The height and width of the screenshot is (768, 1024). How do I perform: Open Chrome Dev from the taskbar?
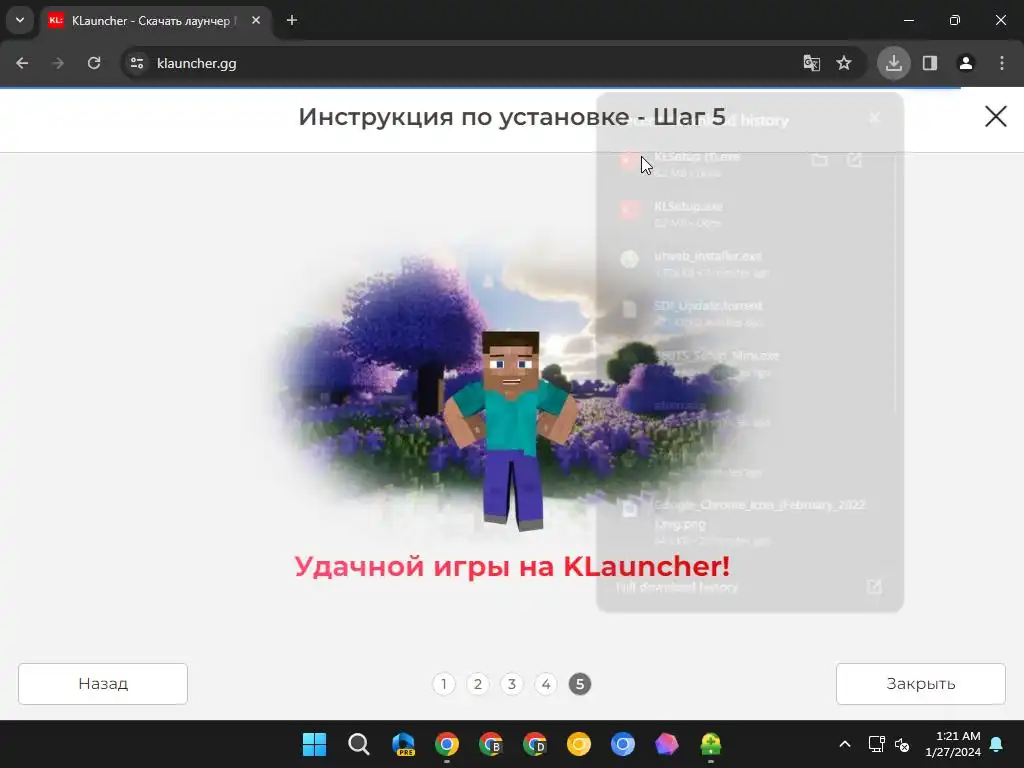(535, 744)
